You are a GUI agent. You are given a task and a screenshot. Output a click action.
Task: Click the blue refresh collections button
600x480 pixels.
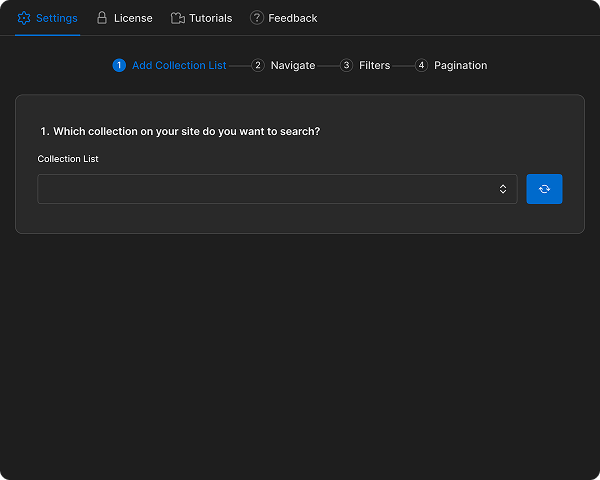coord(544,189)
